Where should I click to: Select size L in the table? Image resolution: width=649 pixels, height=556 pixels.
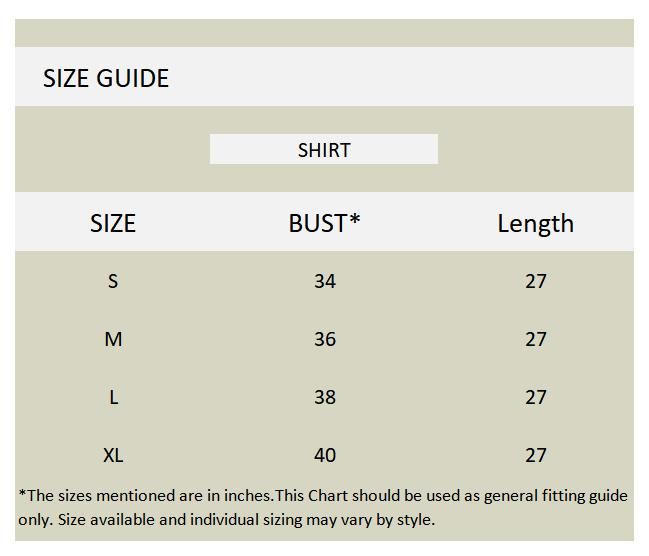(x=113, y=397)
